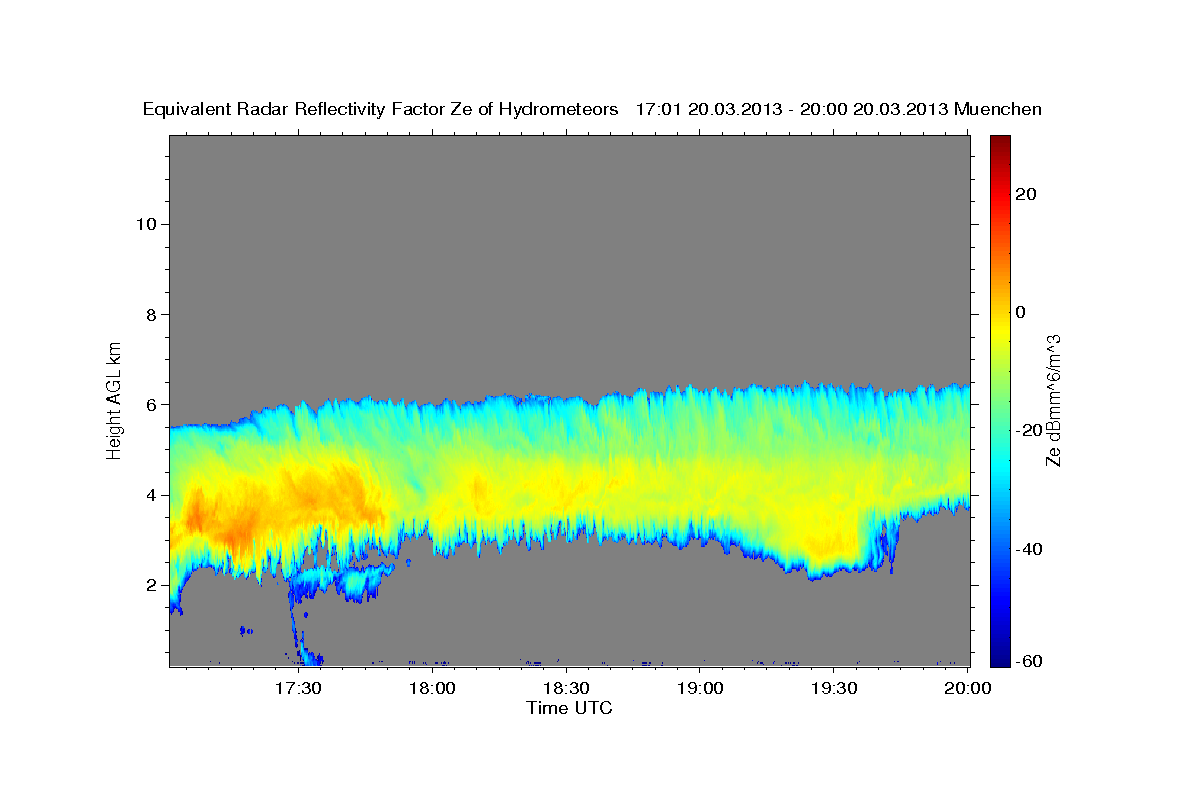1200x800 pixels.
Task: Click the height axis label '6'
Action: click(x=151, y=404)
